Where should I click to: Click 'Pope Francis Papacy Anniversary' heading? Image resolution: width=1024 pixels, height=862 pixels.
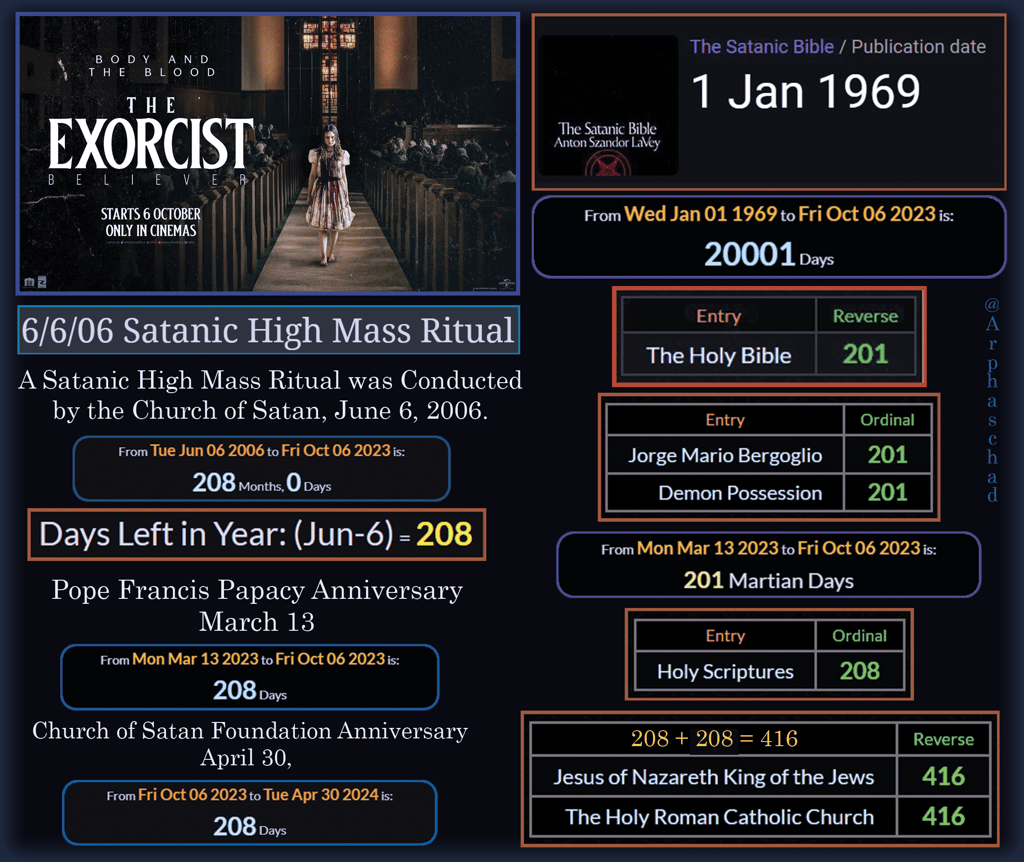[257, 590]
